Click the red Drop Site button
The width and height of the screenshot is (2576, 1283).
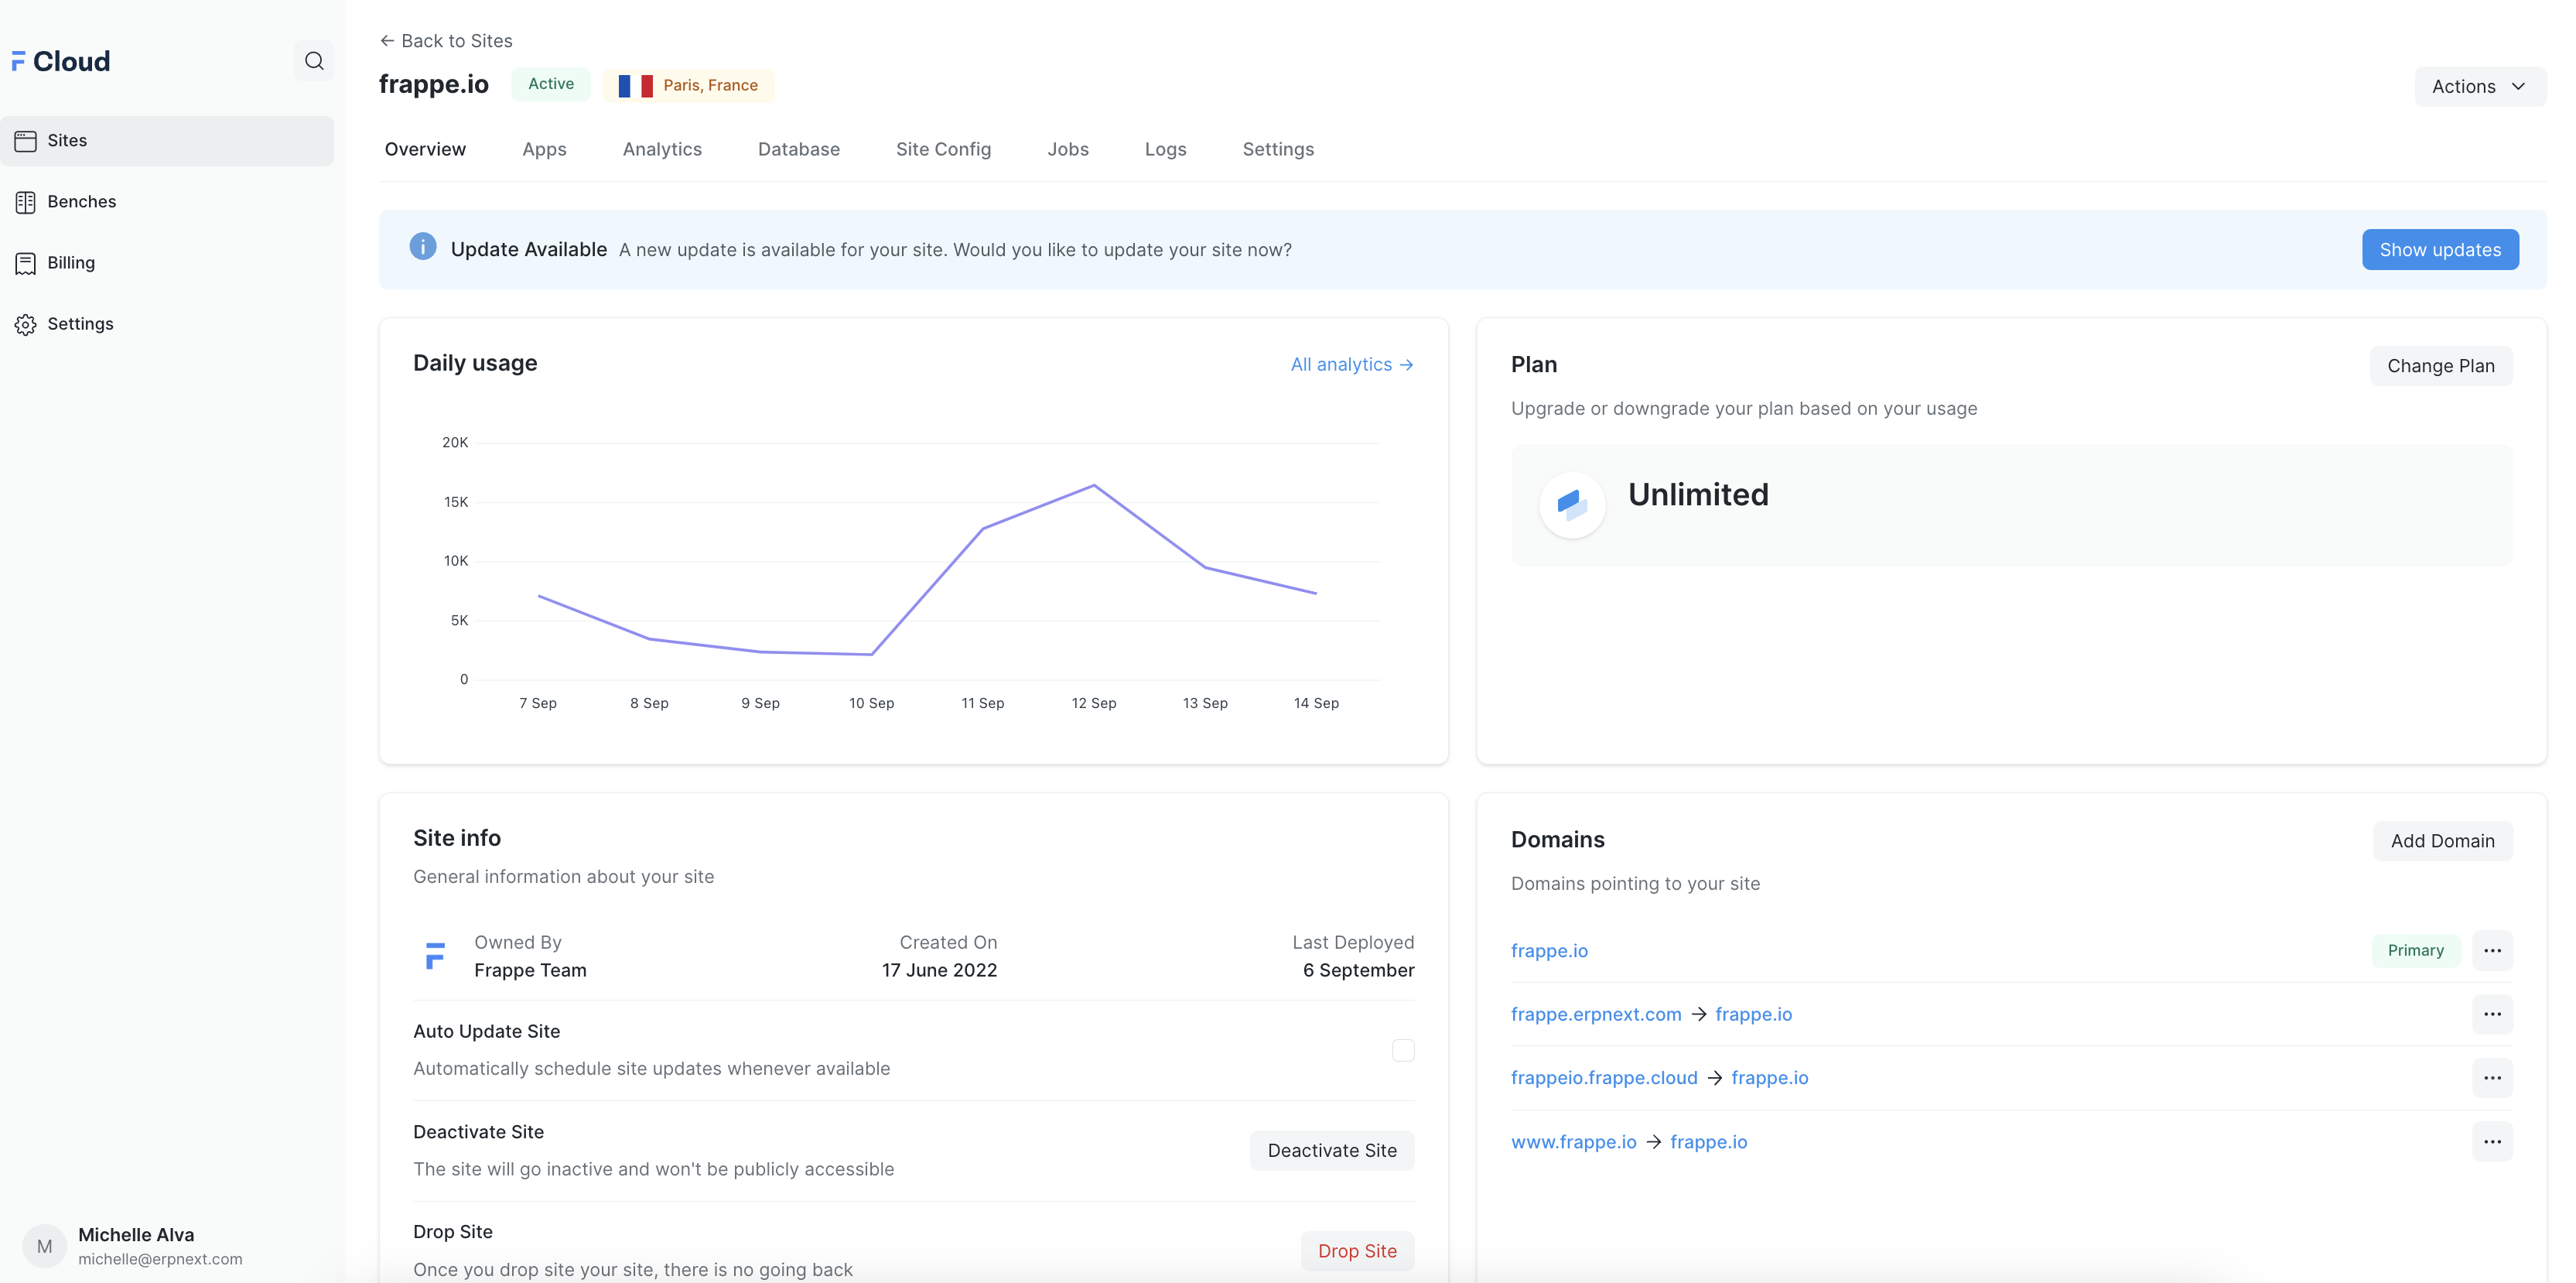[x=1357, y=1251]
